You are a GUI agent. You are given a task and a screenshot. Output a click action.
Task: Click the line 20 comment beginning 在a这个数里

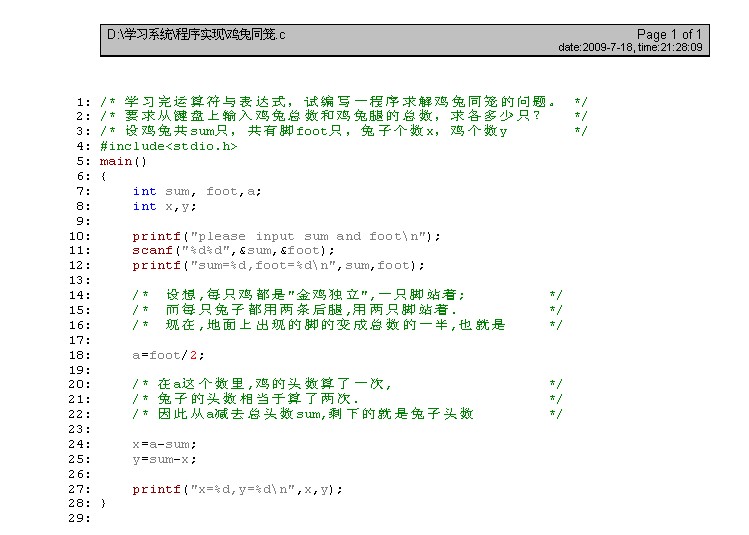pos(347,384)
